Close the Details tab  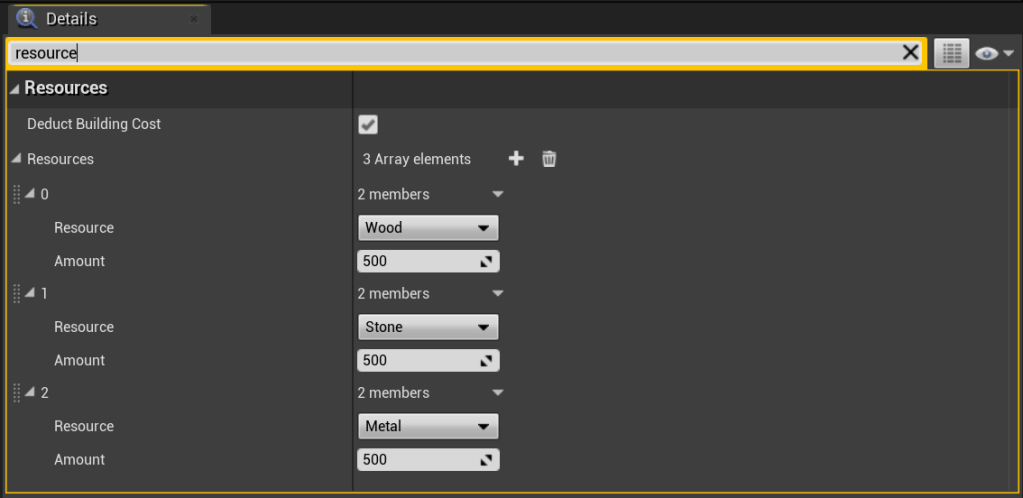194,20
